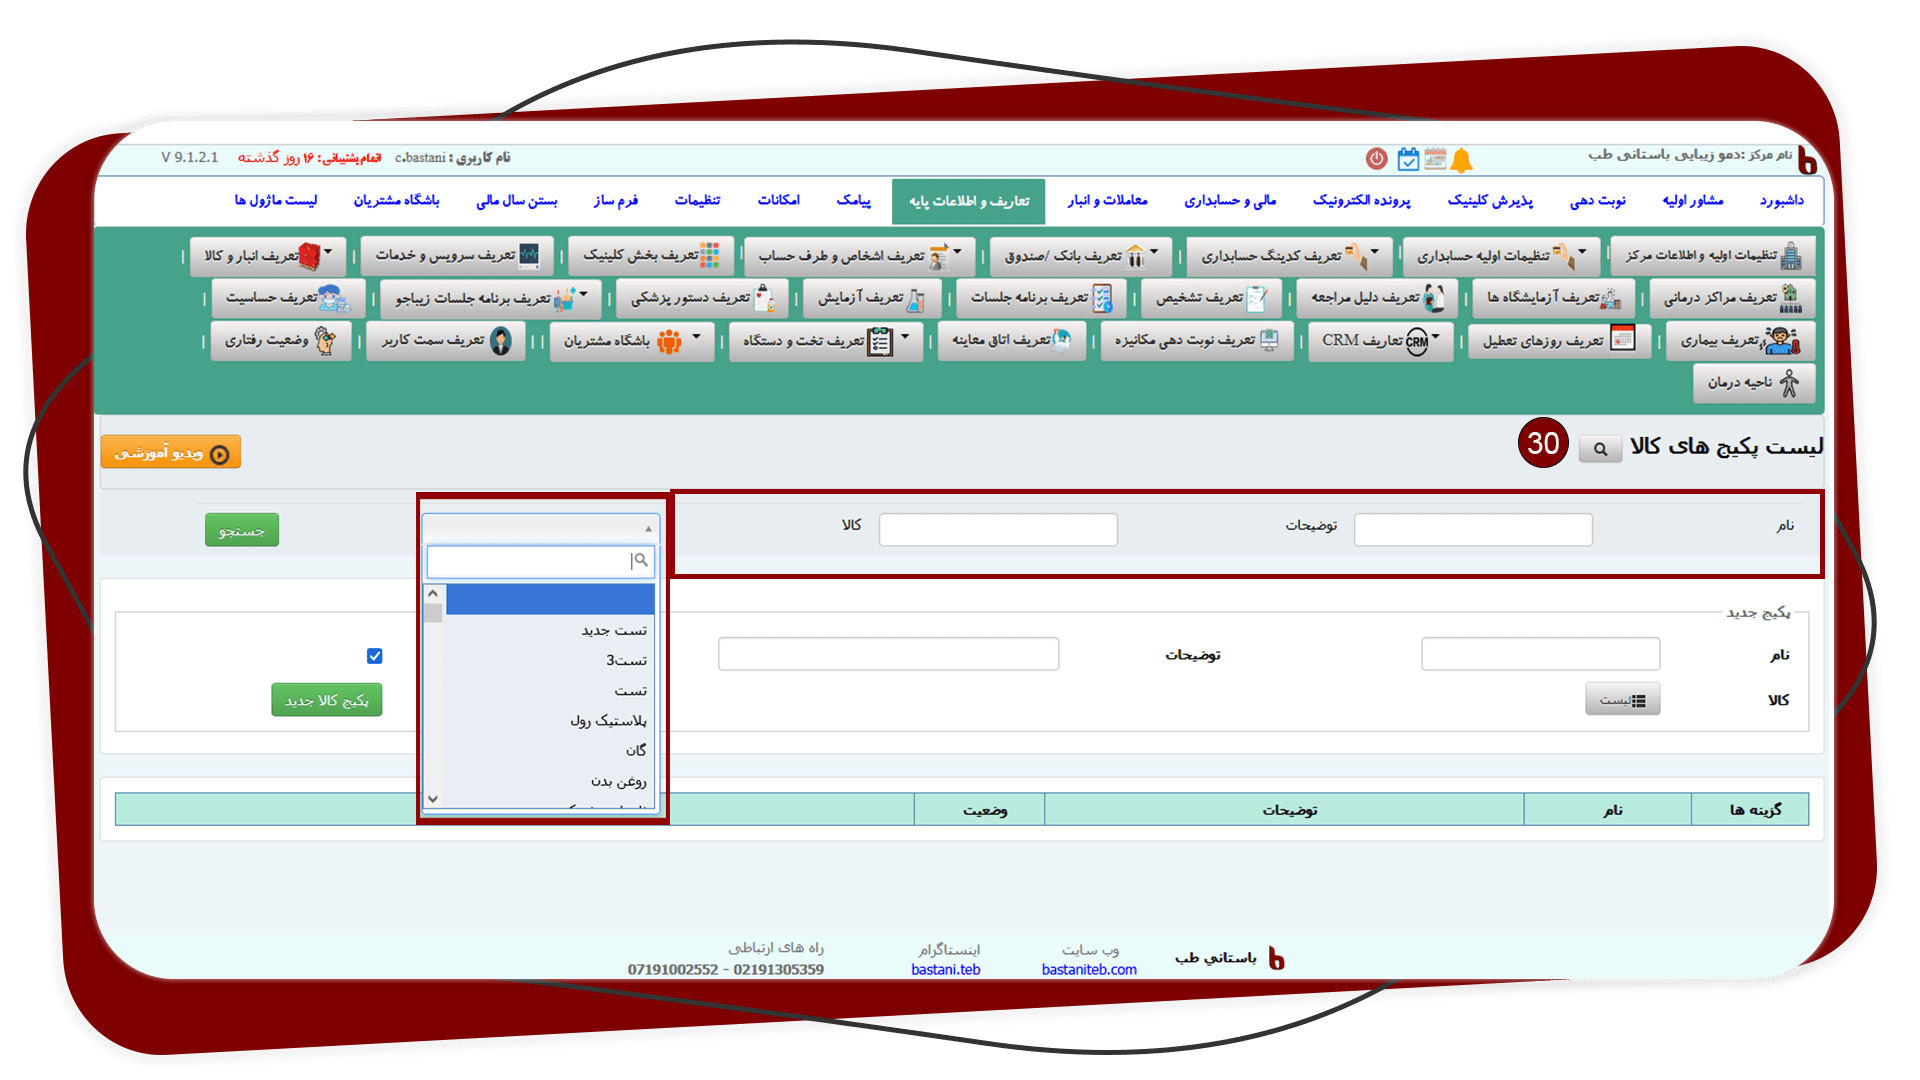
Task: Click dropdown list scrollbar up arrow
Action: 433,593
